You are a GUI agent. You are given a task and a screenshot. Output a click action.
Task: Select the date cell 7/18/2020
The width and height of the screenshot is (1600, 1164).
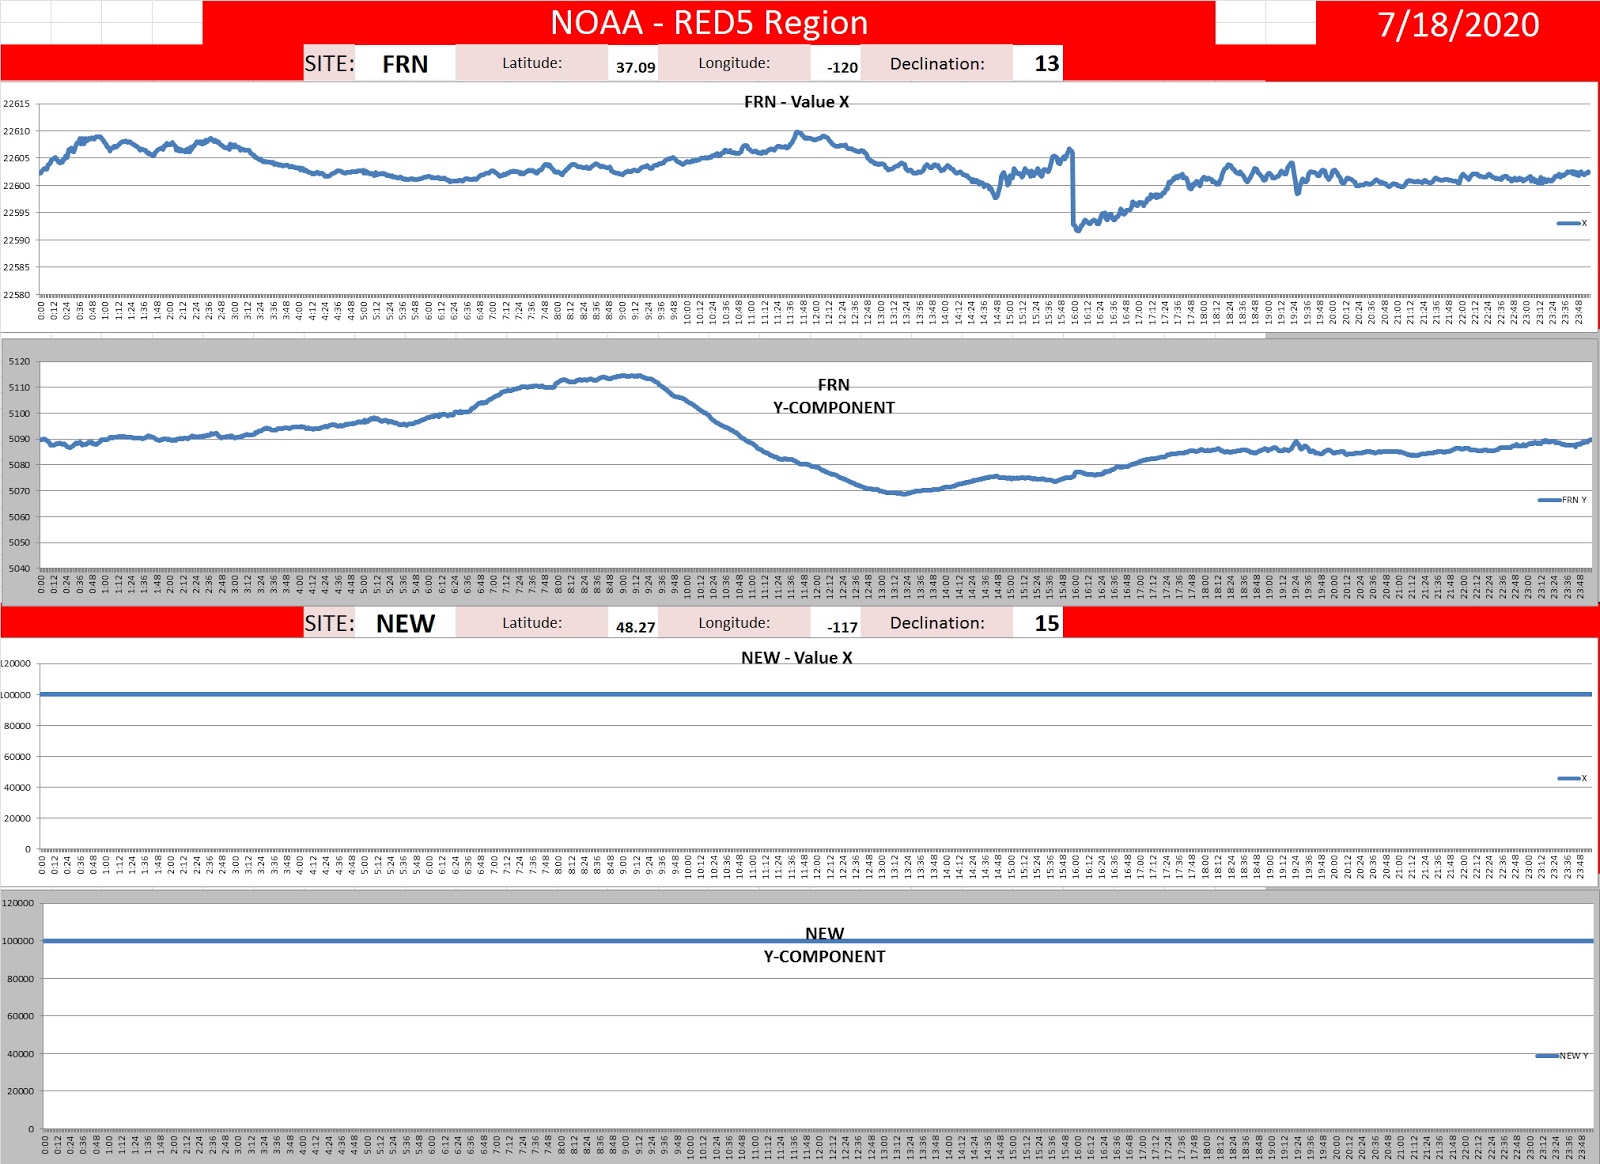(1458, 24)
